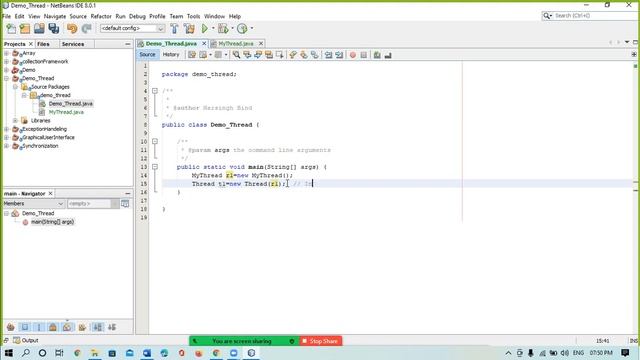Toggle Rectangular Selection mode in the editor toolbar

tap(280, 55)
